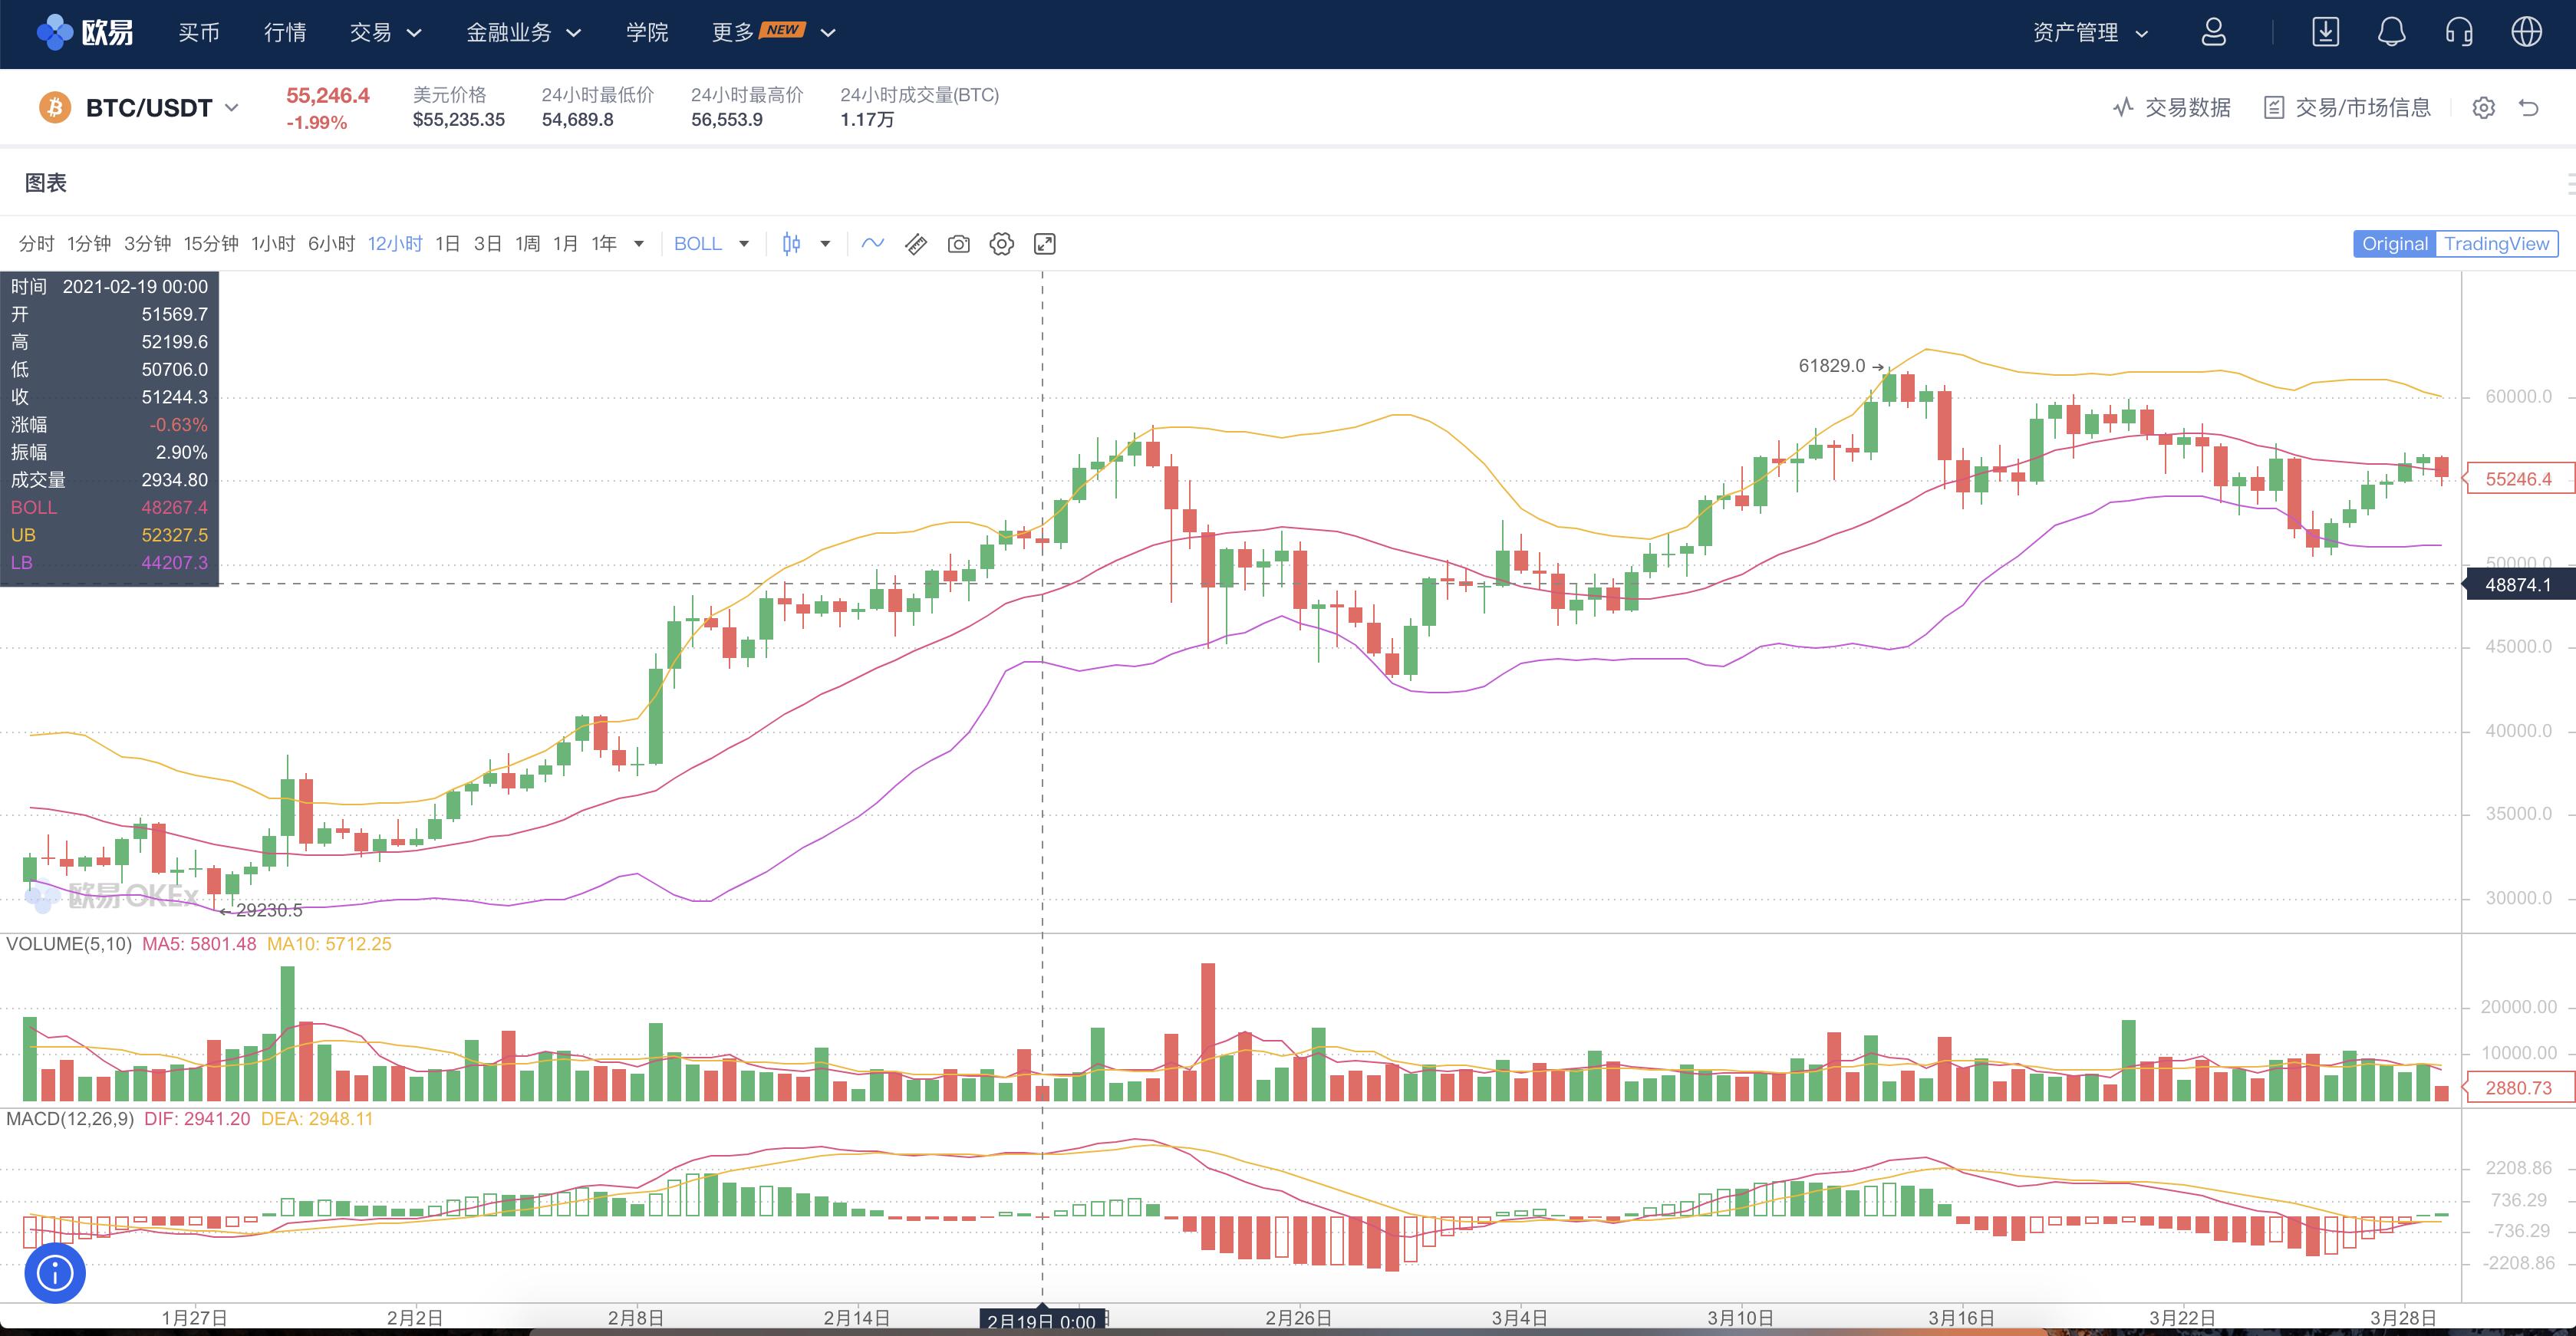Open the notifications bell icon

[x=2391, y=32]
